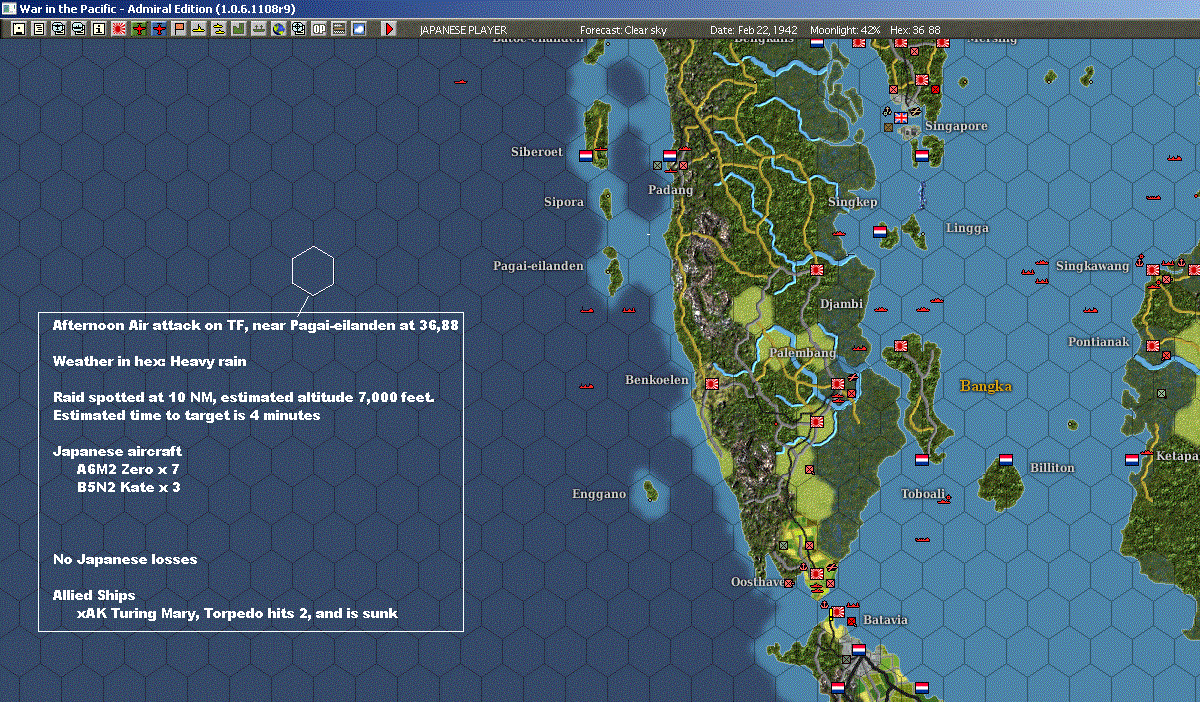This screenshot has width=1200, height=702.
Task: Open the cloud weather toolbar icon
Action: coord(358,29)
